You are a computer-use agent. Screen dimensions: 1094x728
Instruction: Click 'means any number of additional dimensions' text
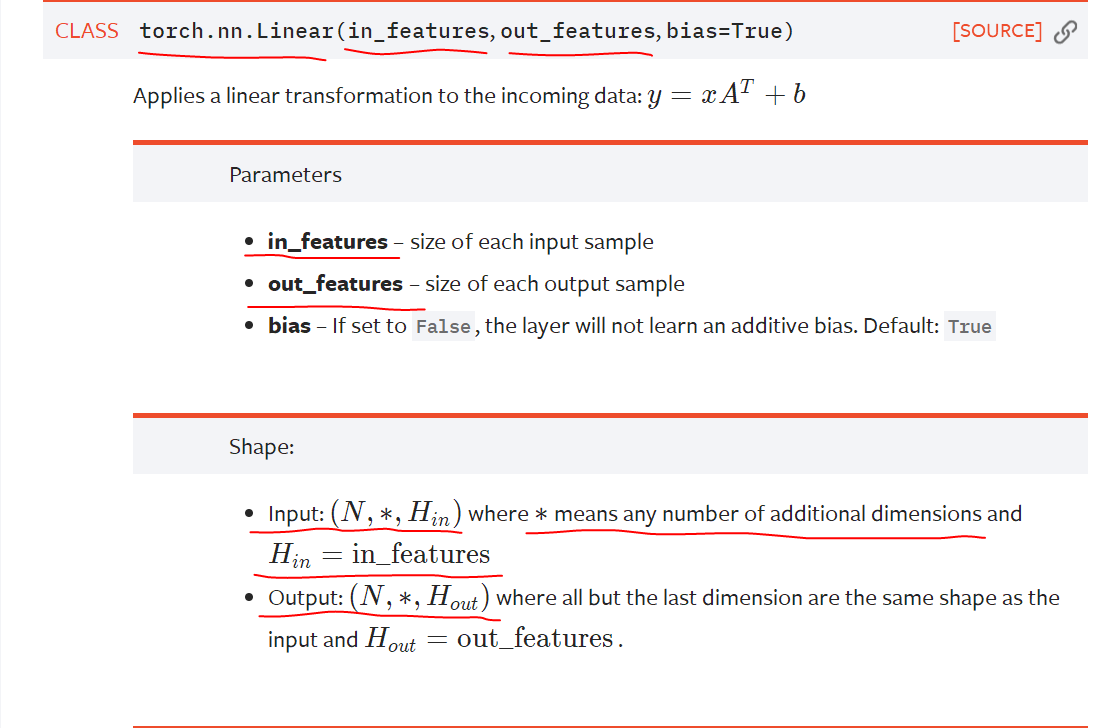[767, 514]
